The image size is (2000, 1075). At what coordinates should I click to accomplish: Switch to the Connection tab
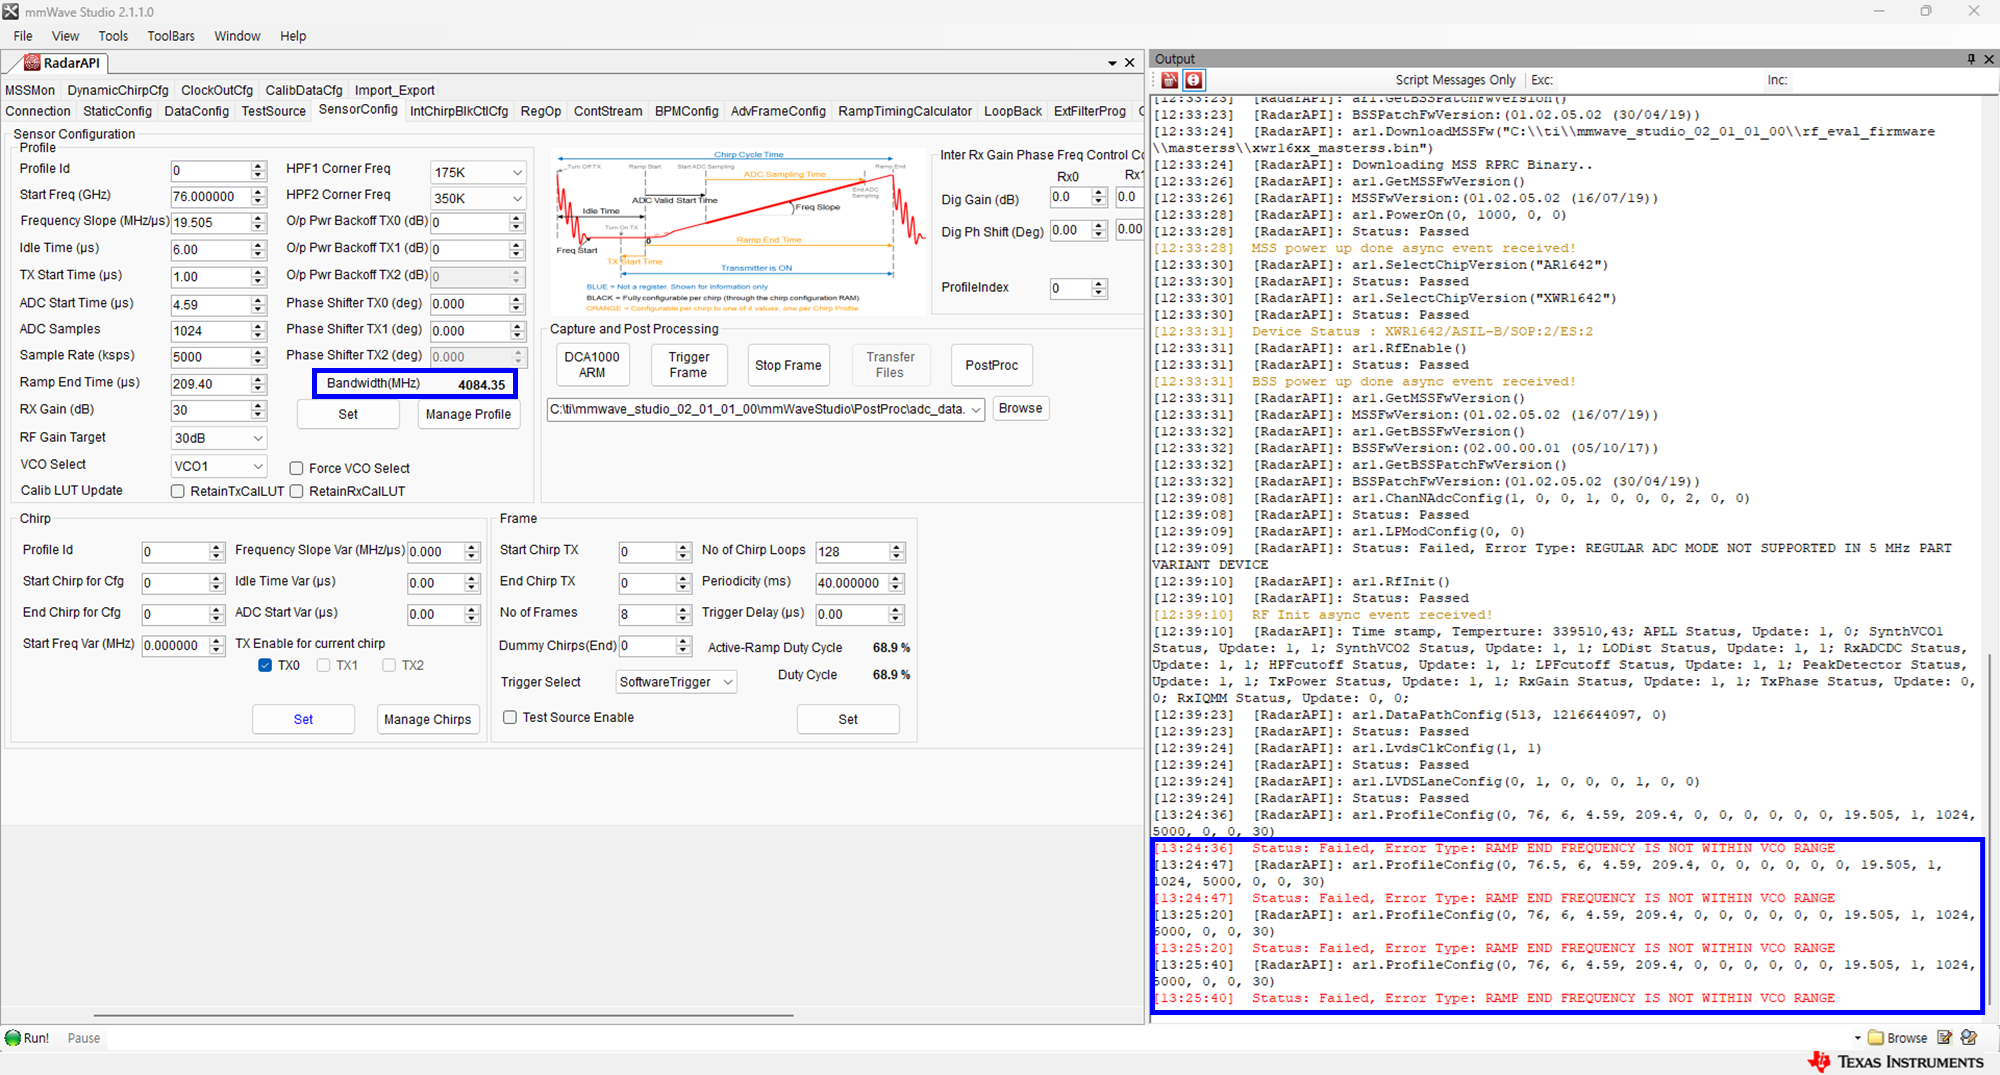coord(38,111)
